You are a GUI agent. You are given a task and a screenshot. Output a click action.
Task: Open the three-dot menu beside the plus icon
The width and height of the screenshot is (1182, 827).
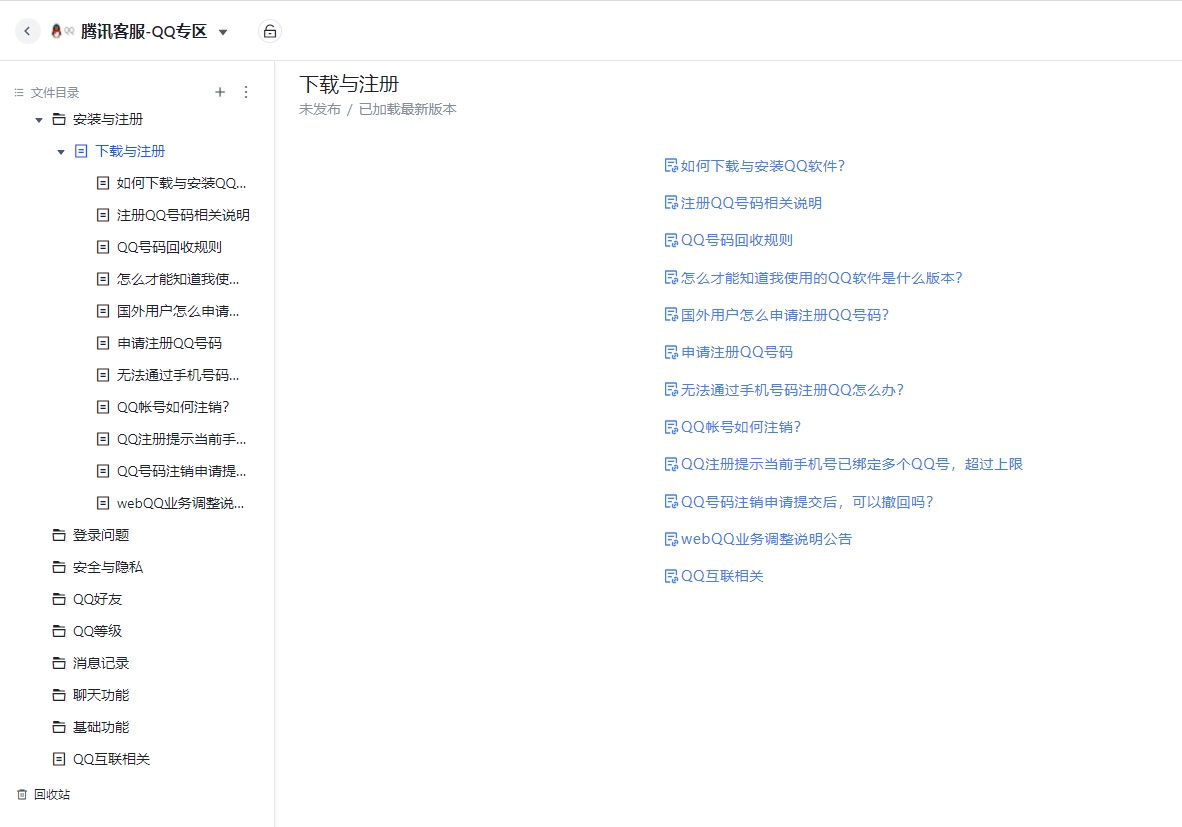click(x=246, y=92)
